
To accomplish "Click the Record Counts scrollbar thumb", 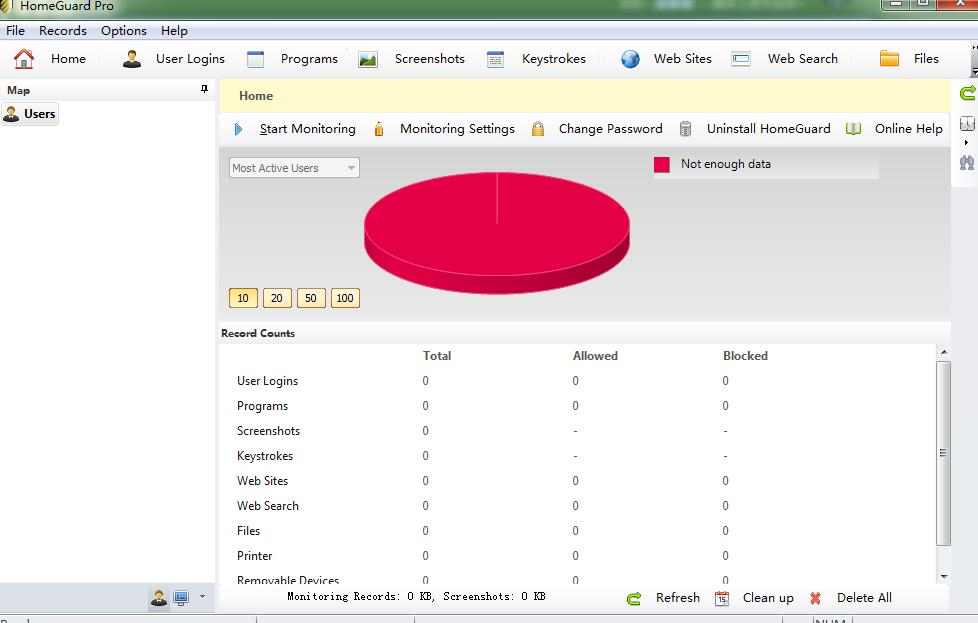I will pyautogui.click(x=944, y=453).
